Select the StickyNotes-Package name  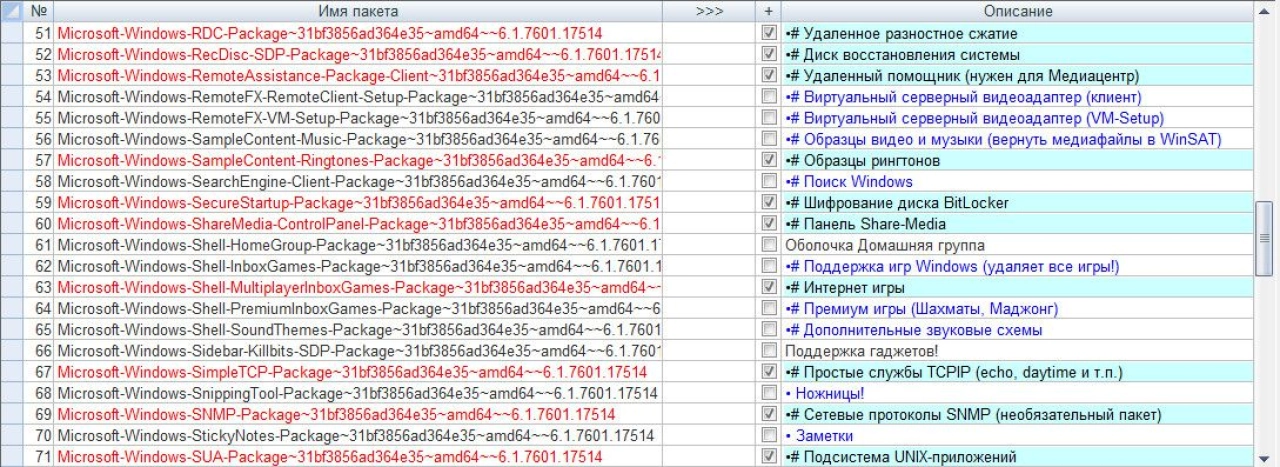click(358, 435)
